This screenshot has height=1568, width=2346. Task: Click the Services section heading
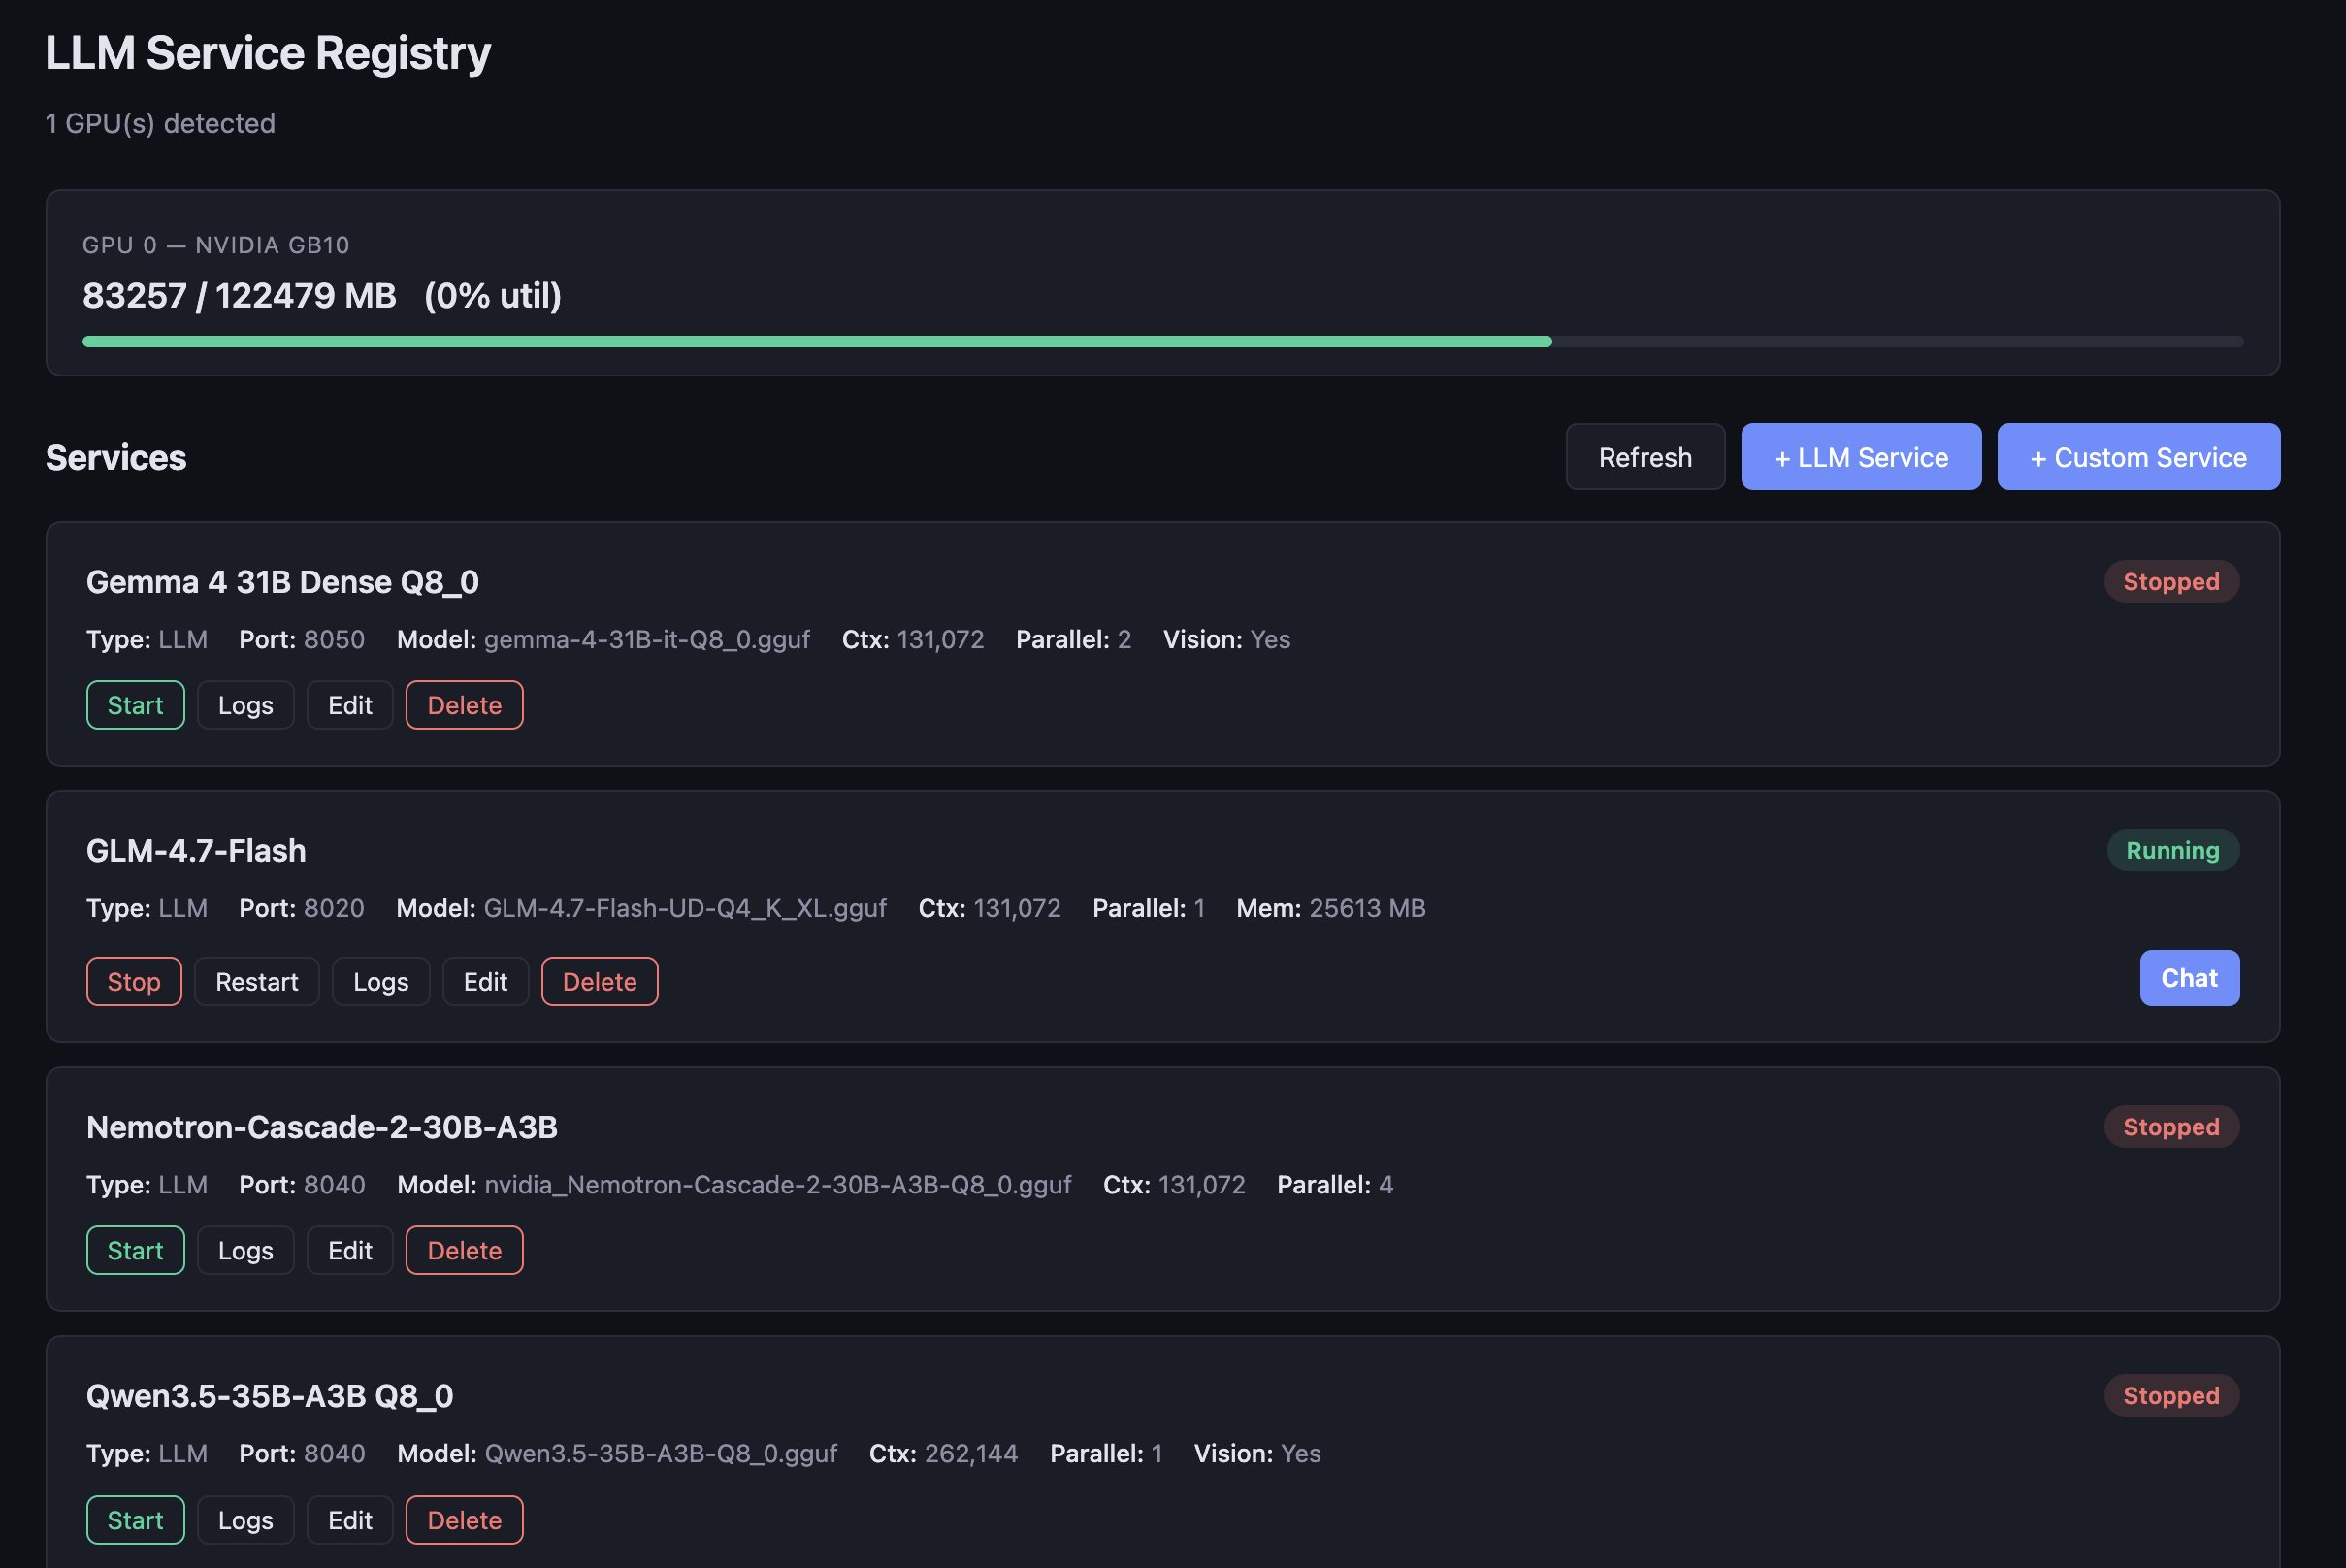[x=116, y=457]
